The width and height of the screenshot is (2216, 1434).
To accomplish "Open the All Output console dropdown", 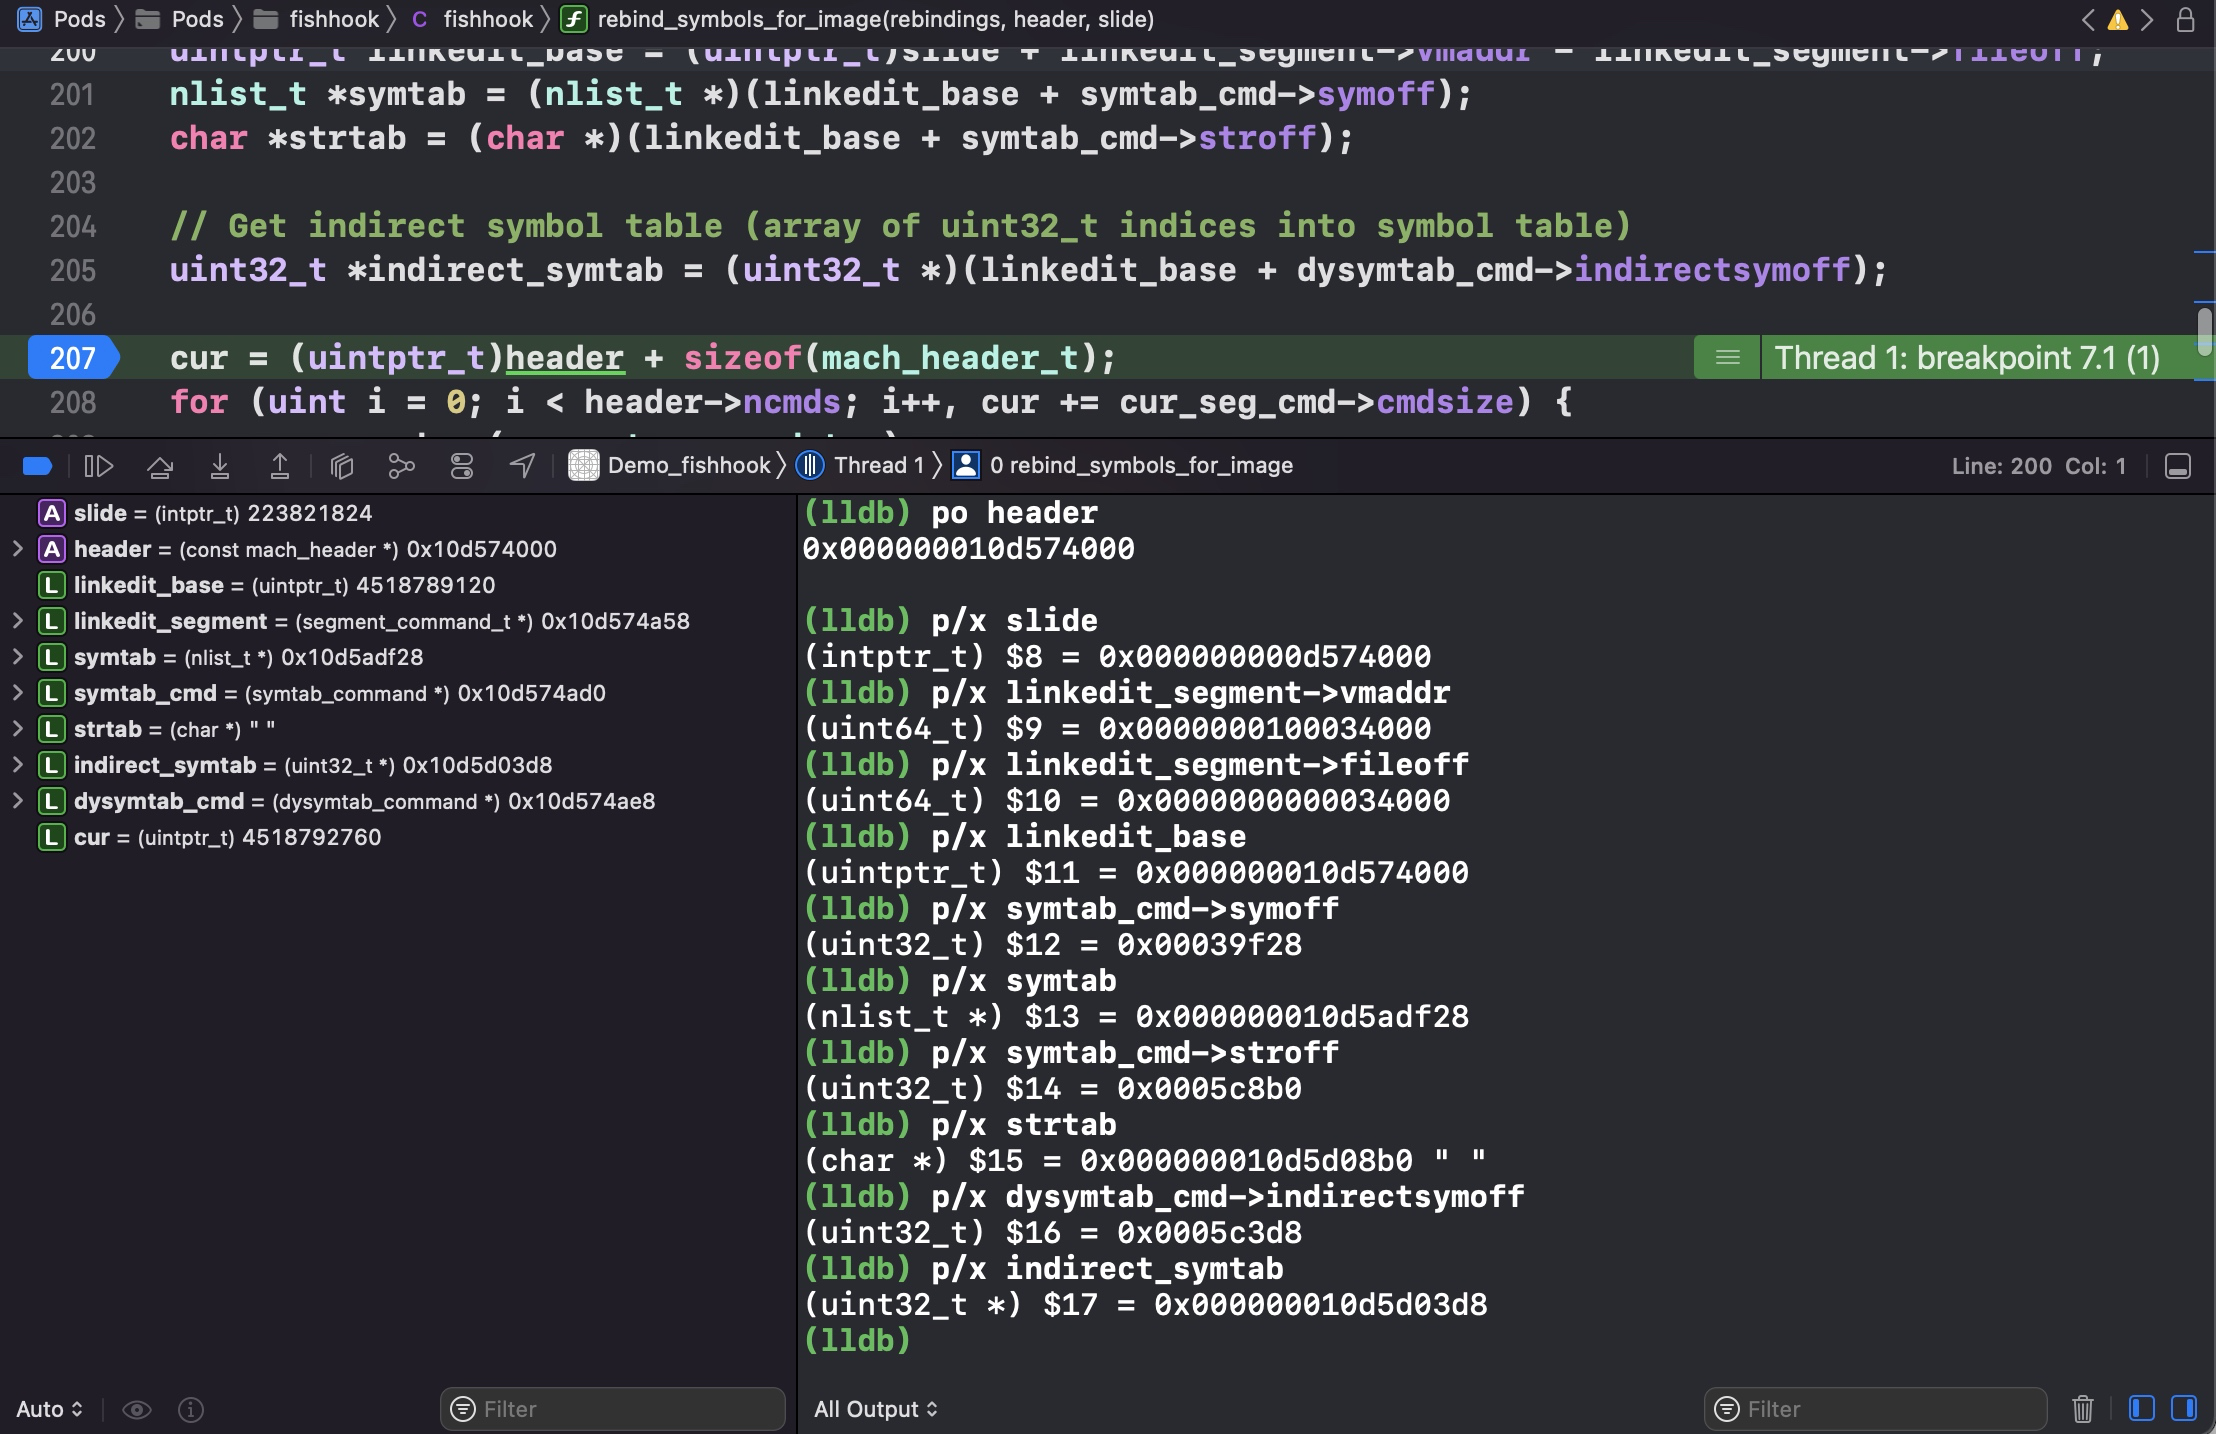I will coord(875,1409).
